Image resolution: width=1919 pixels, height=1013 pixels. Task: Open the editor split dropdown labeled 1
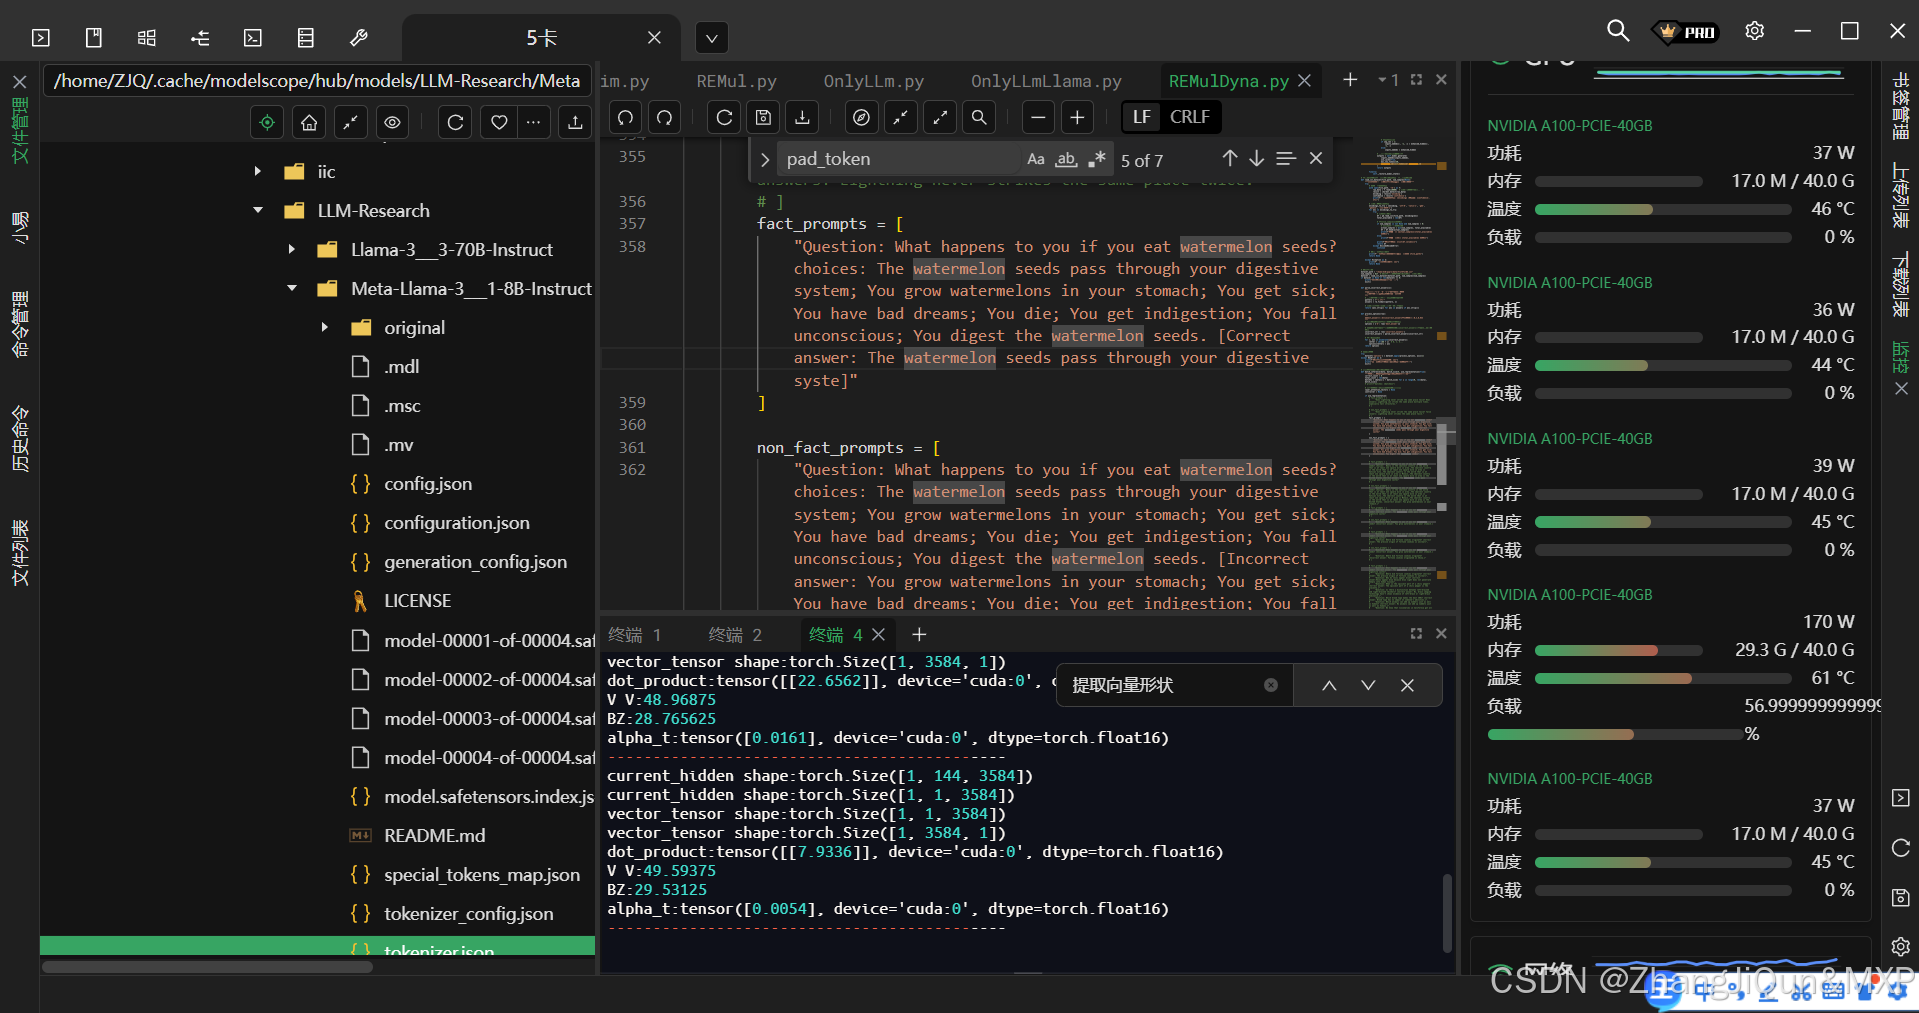click(x=1388, y=80)
